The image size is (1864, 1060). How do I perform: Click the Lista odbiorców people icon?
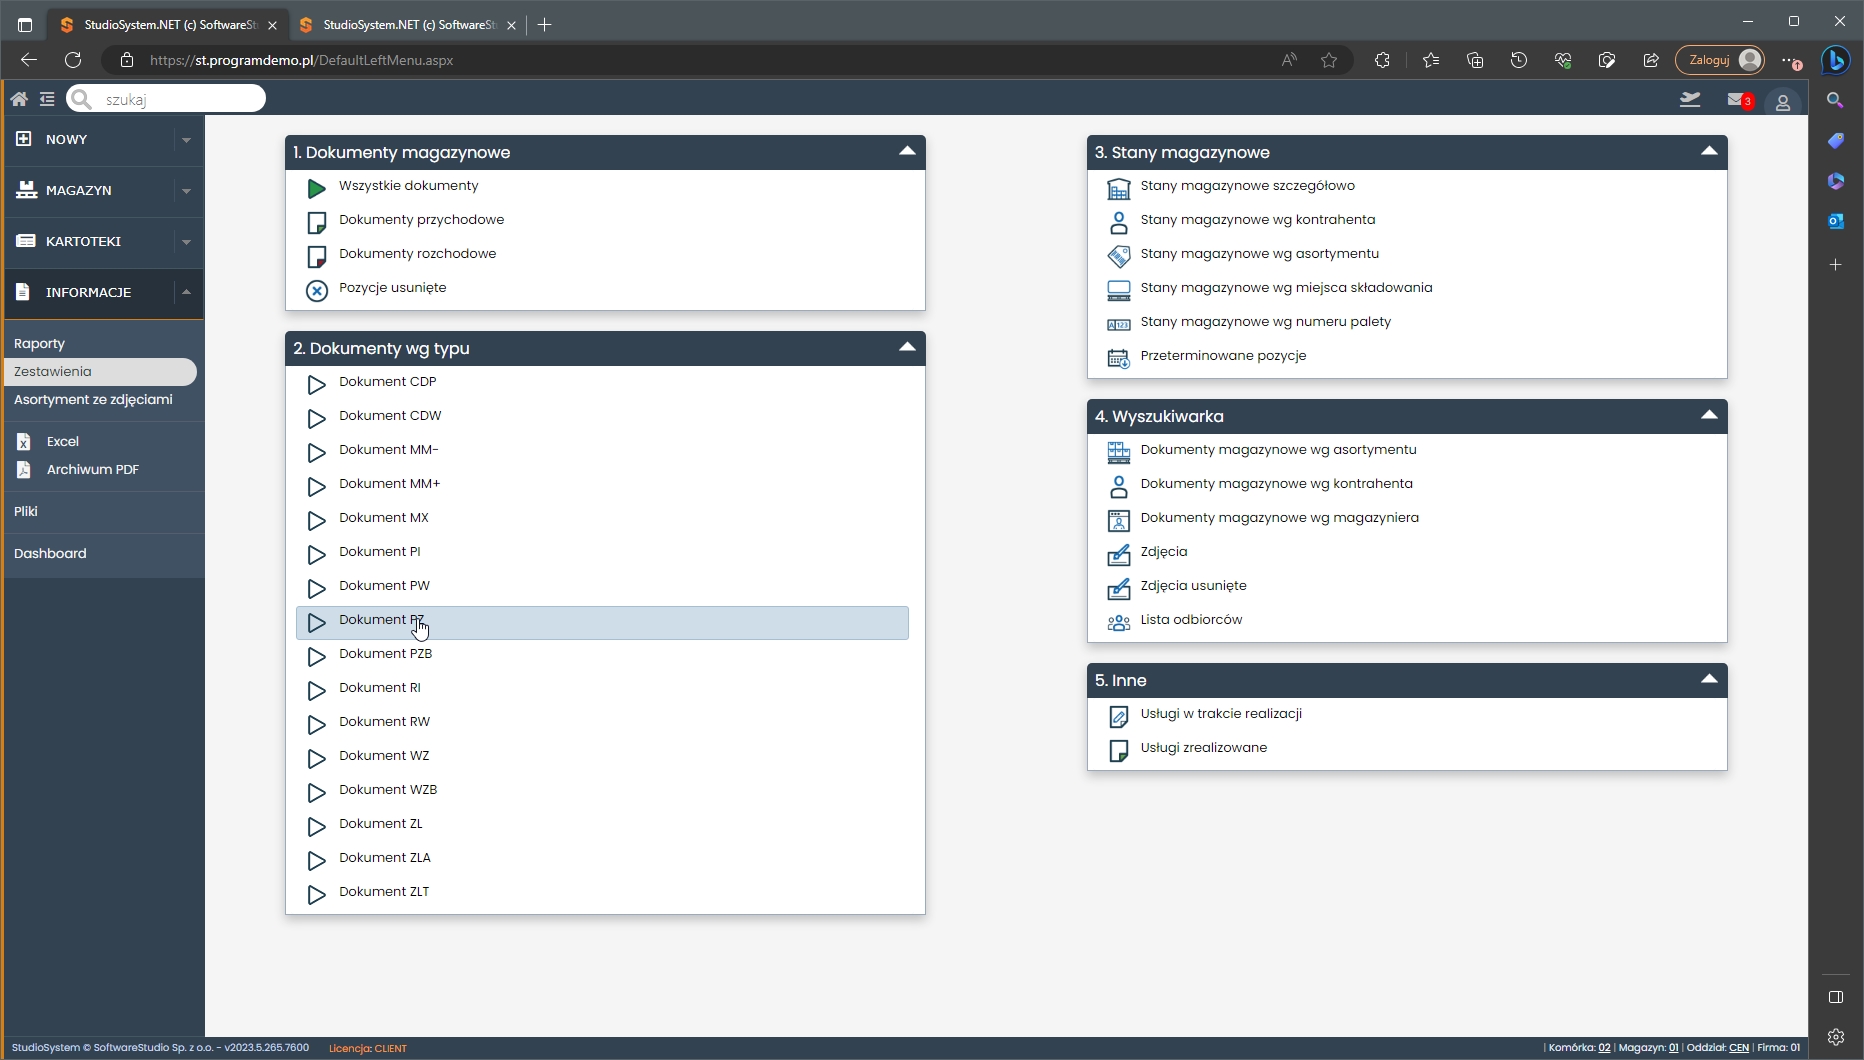click(x=1118, y=622)
